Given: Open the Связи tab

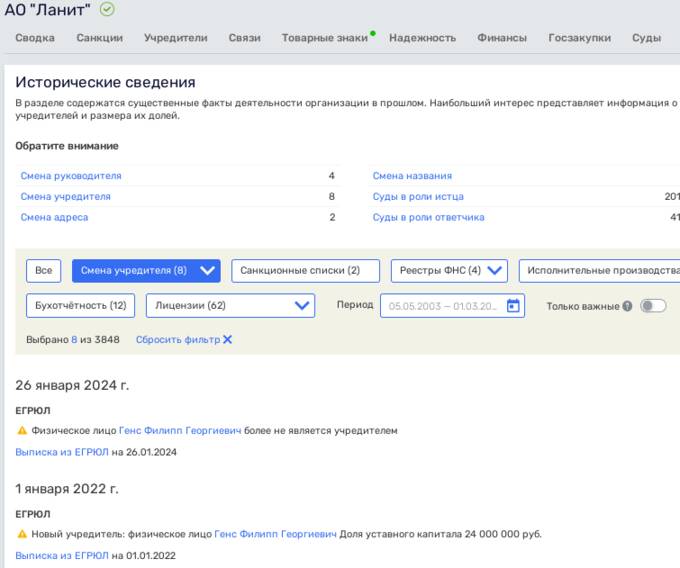Looking at the screenshot, I should pos(245,38).
